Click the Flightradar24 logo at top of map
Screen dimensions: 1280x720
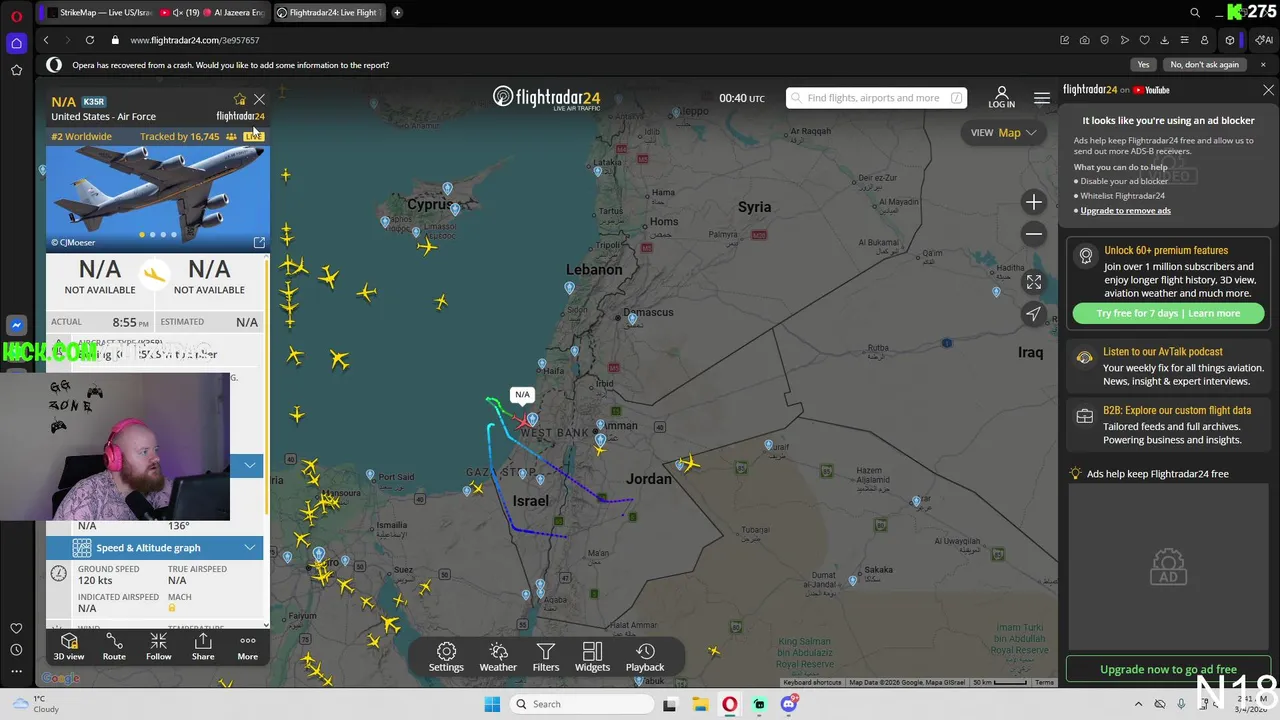pos(547,98)
